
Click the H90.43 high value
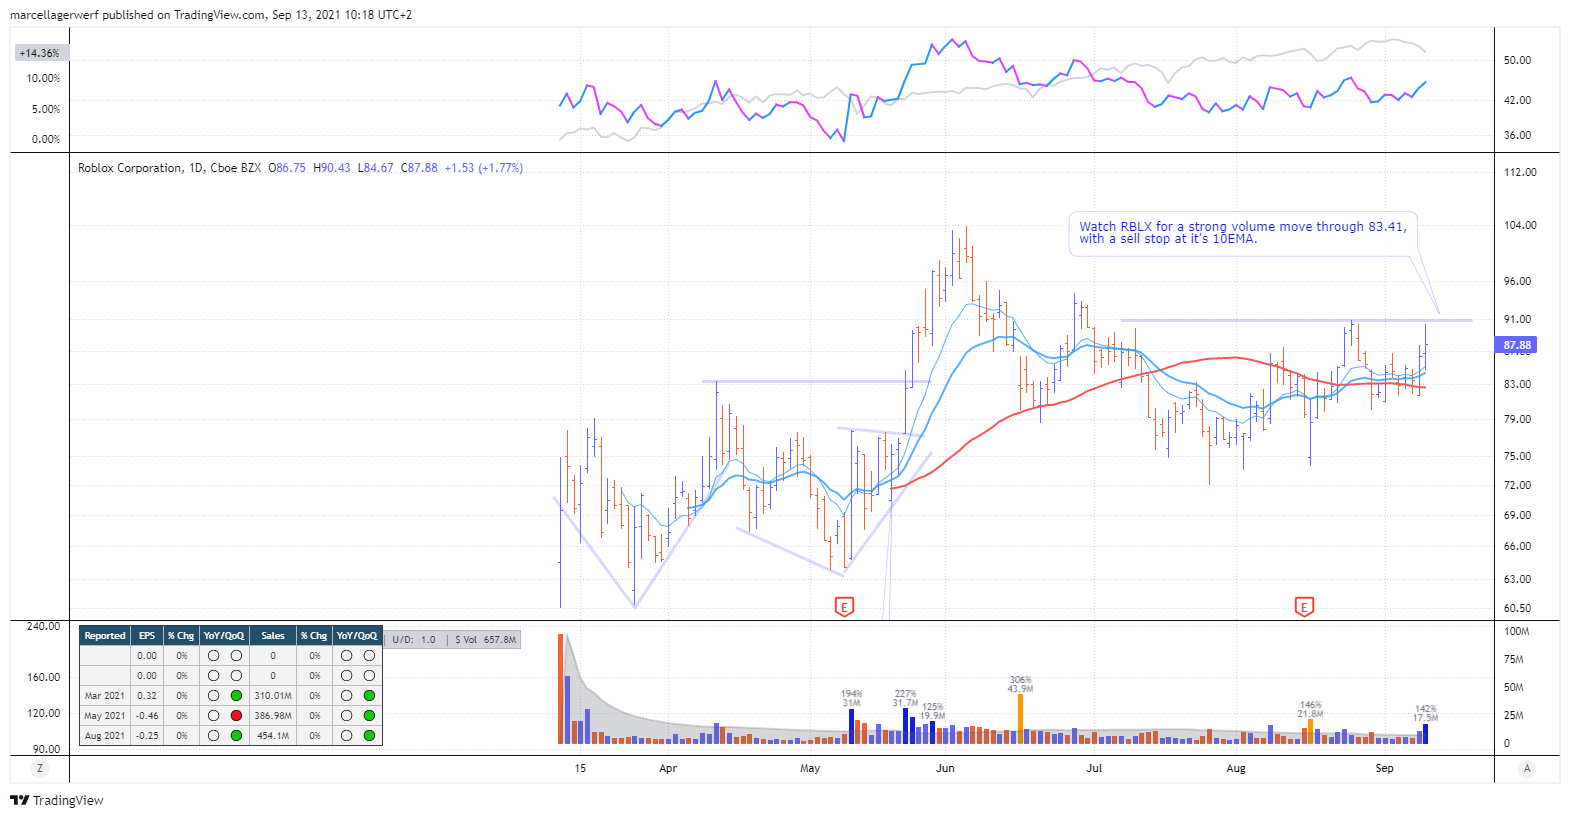pyautogui.click(x=332, y=168)
